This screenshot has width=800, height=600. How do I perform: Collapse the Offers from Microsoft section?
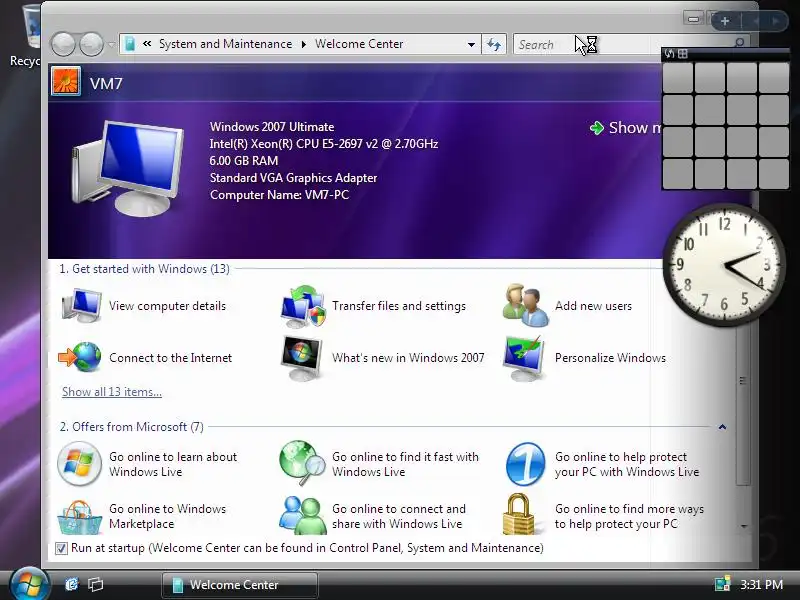722,427
